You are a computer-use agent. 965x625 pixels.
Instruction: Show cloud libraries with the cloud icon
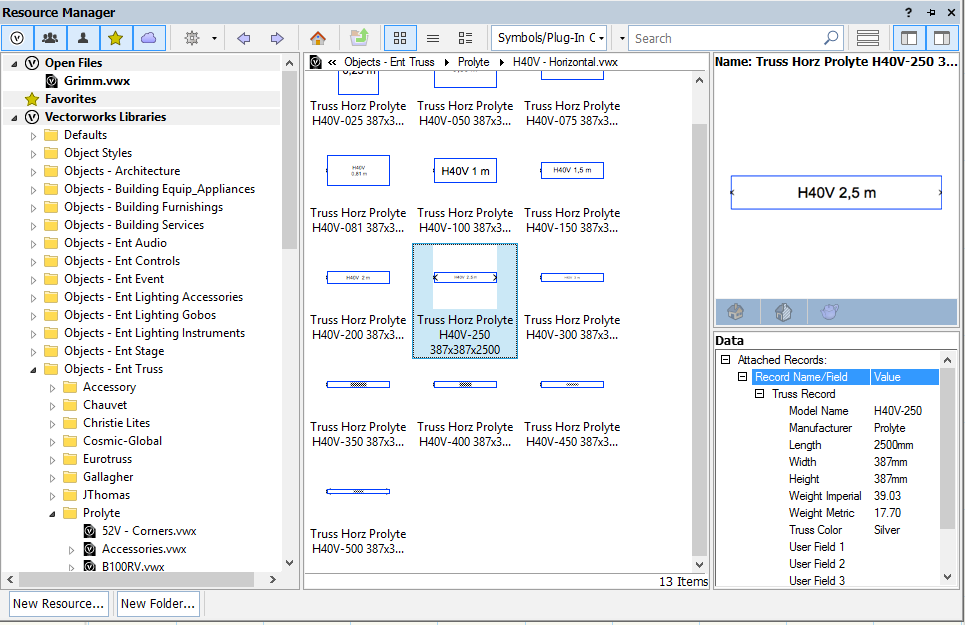point(149,37)
